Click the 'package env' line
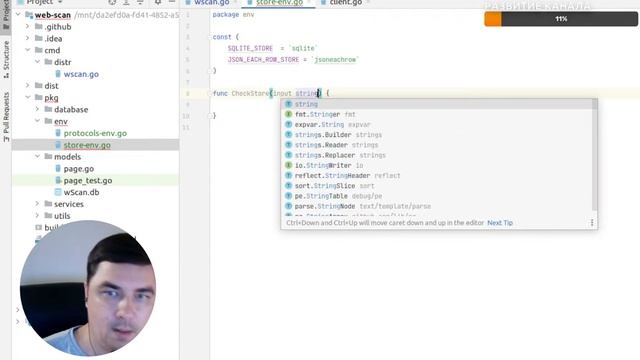 233,14
